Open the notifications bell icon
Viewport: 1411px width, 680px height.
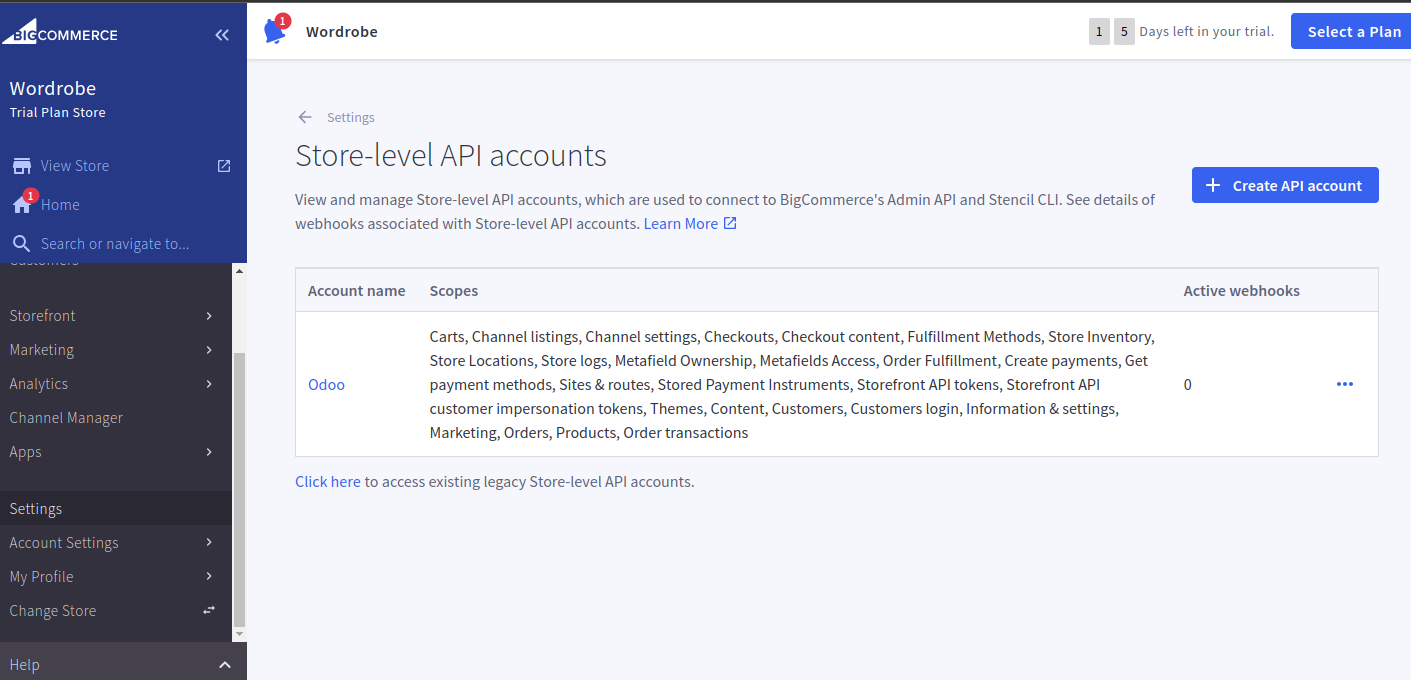point(274,31)
